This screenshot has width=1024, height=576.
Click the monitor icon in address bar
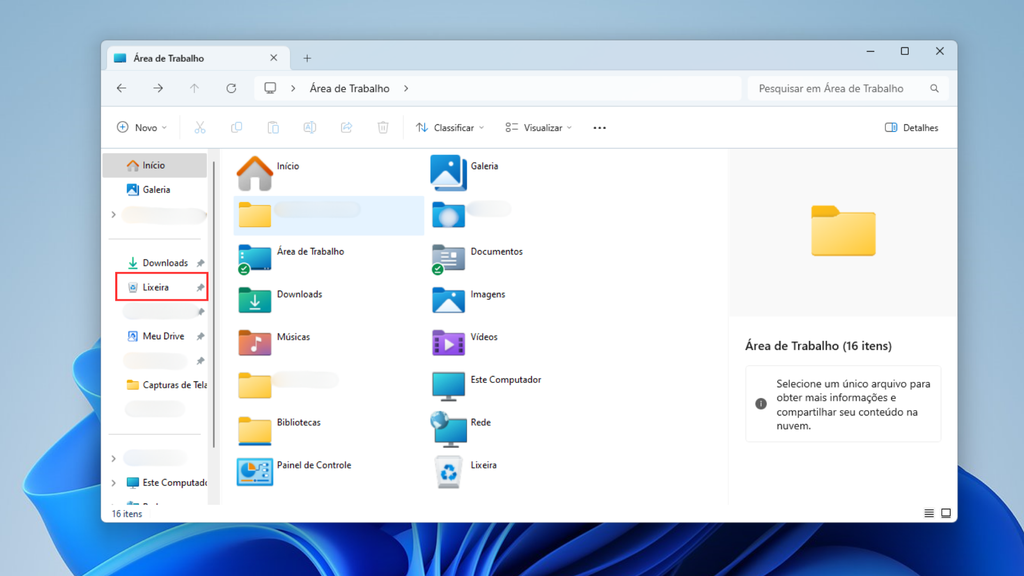click(x=270, y=88)
